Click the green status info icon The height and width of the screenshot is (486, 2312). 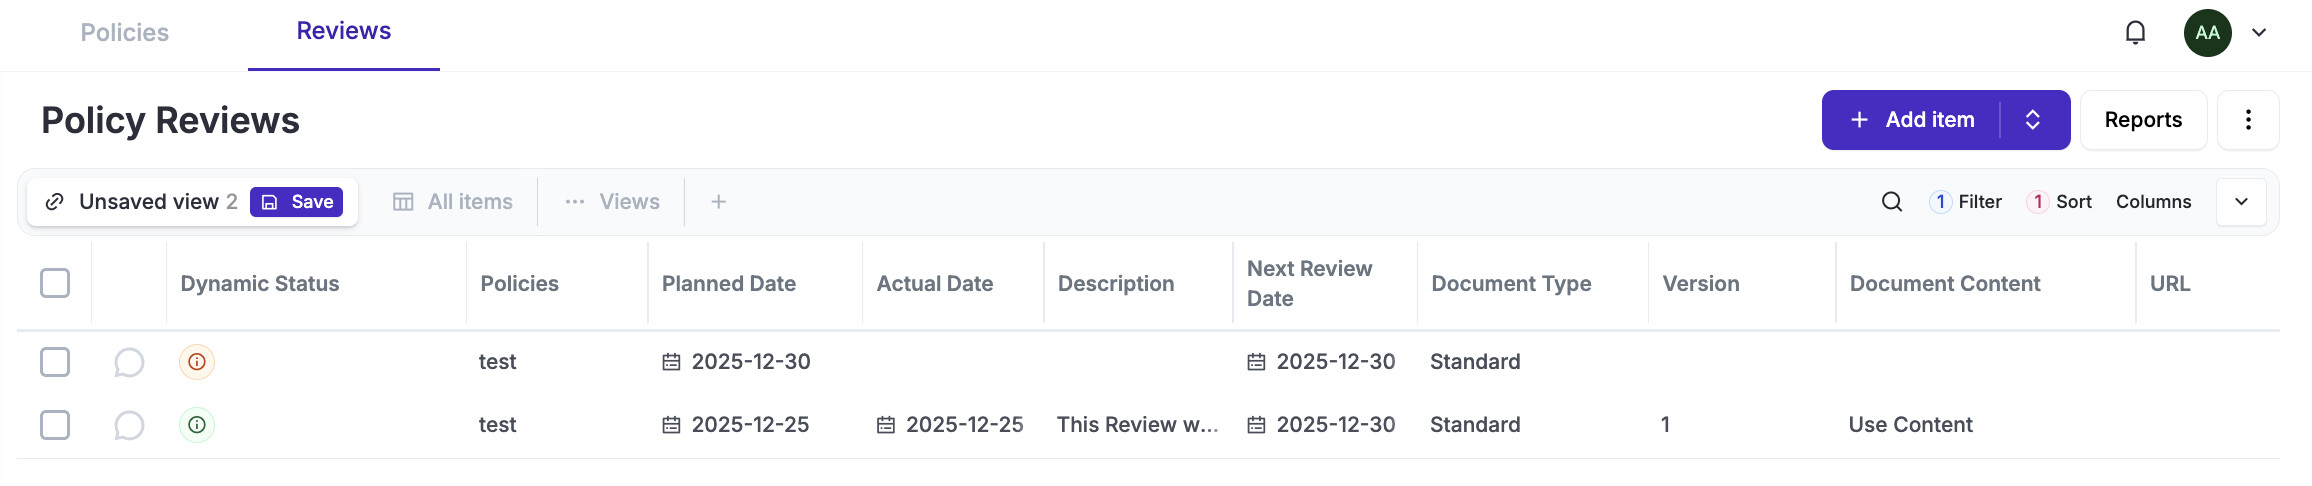(x=197, y=425)
